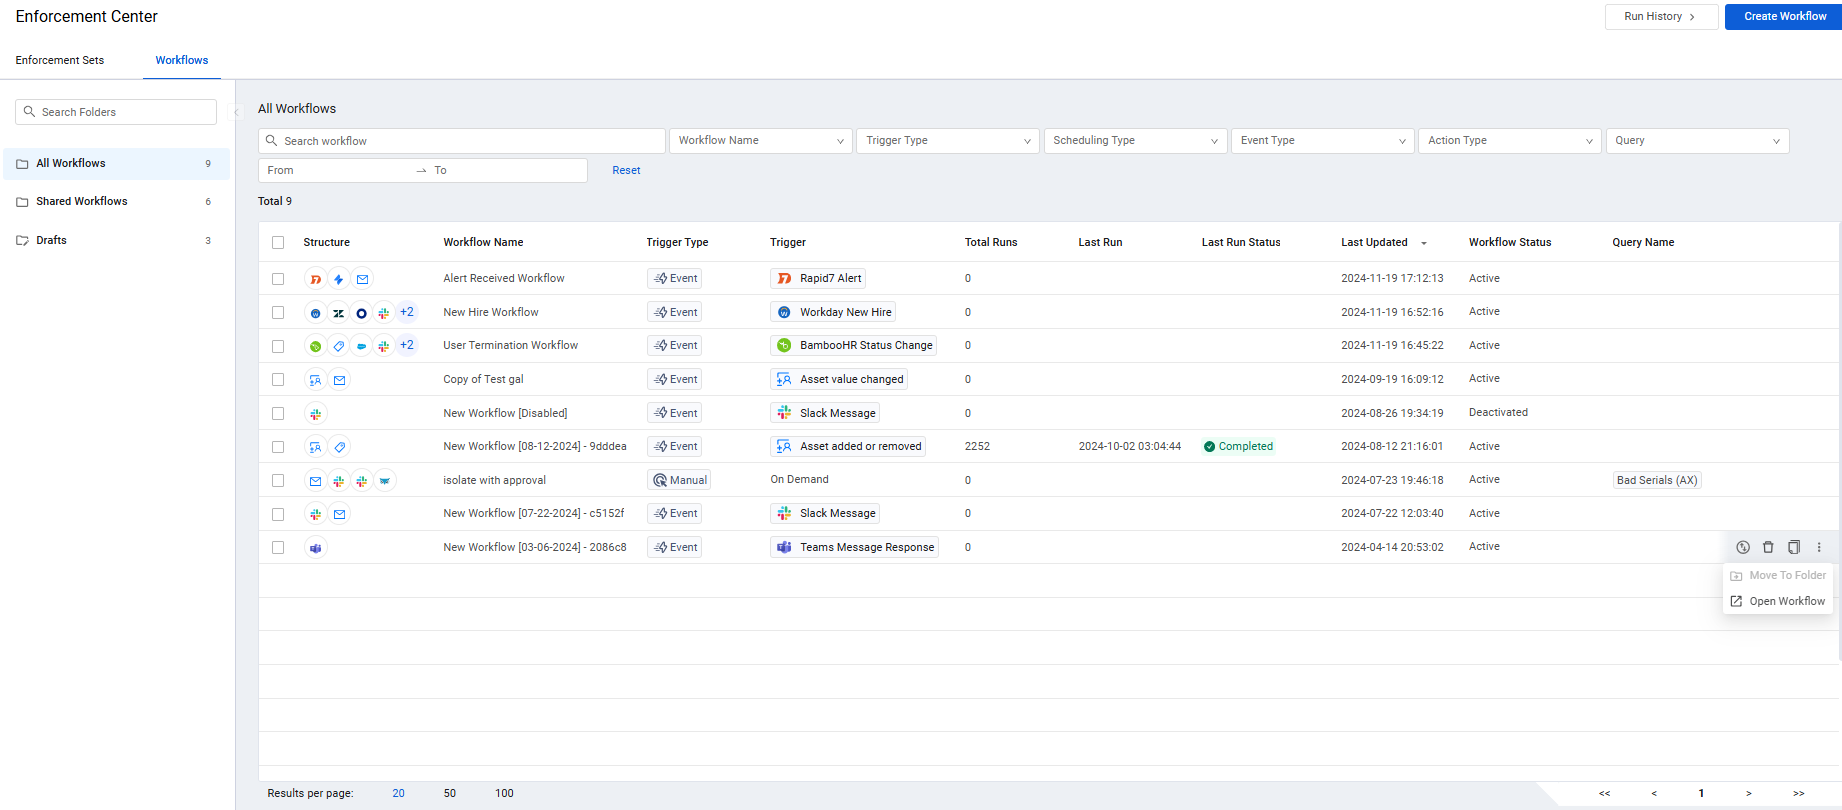Check the 9dddea workflow row checkbox

278,447
